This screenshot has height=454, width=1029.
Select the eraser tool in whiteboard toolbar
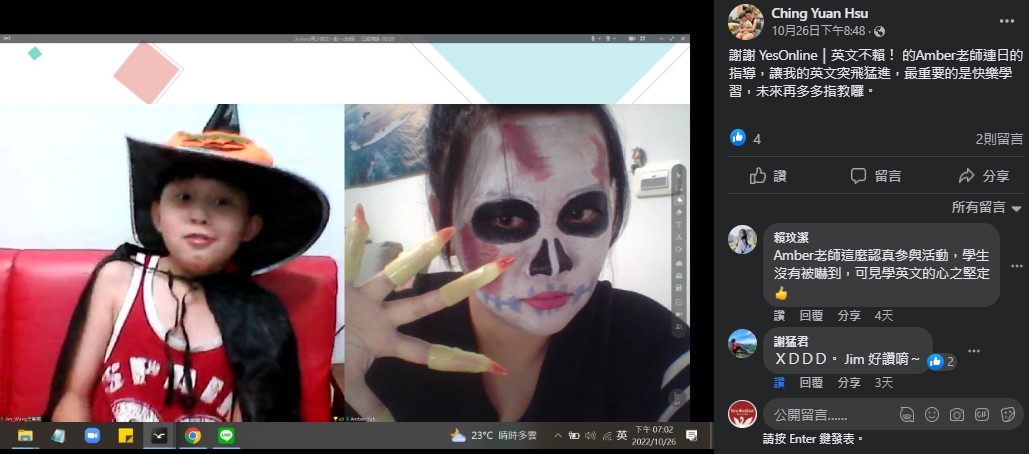coord(679,212)
